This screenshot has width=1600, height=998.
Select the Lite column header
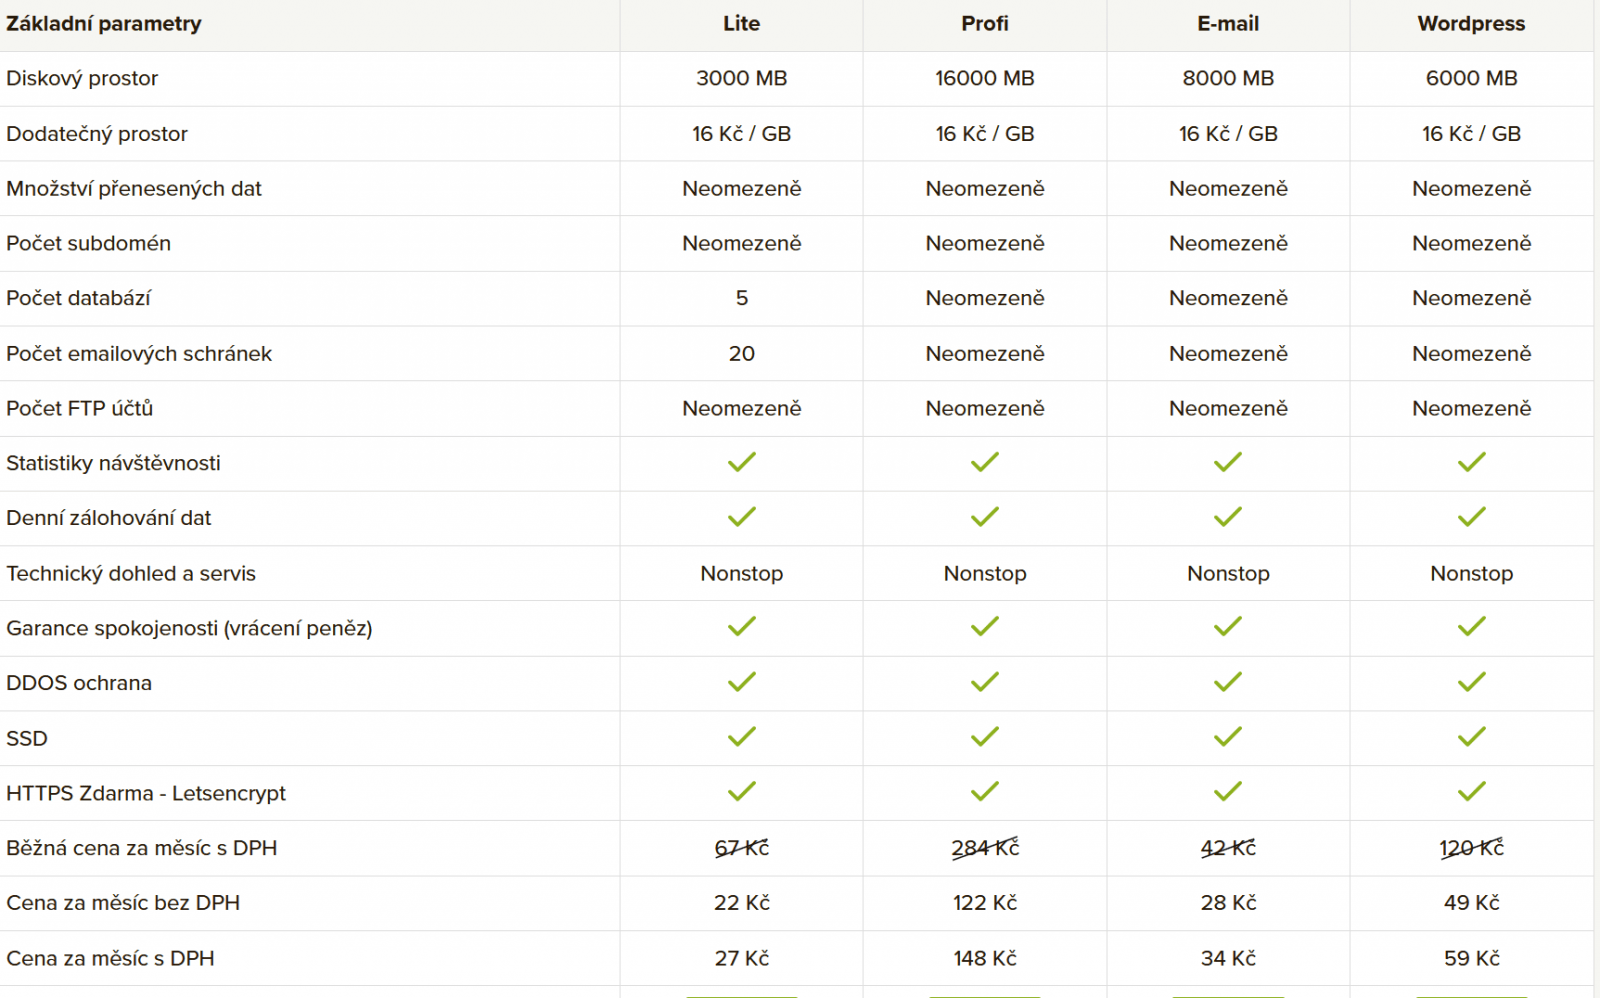click(742, 24)
